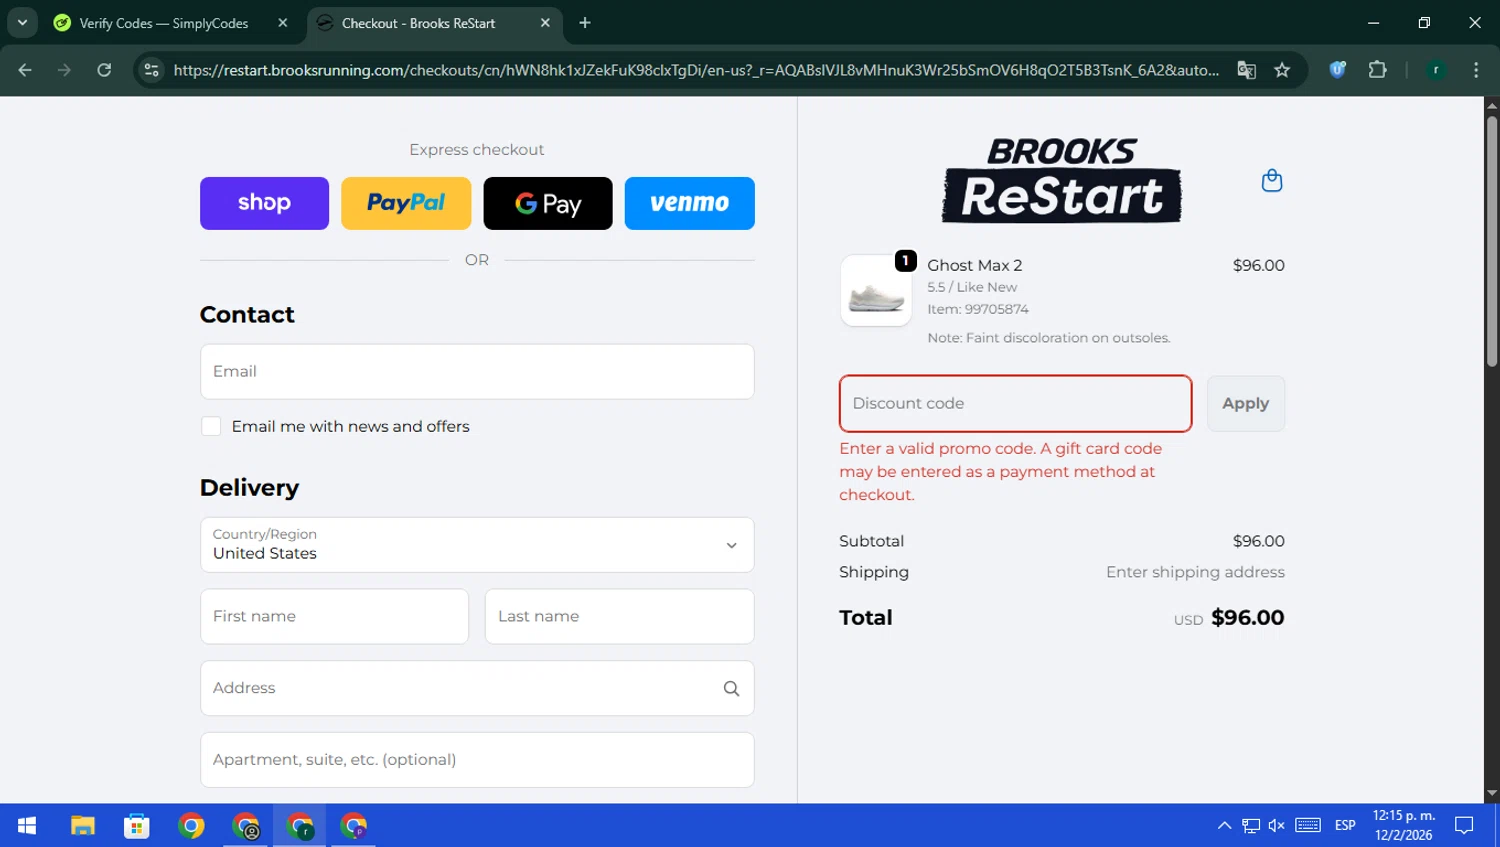
Task: Open the Extensions puzzle menu
Action: pyautogui.click(x=1378, y=70)
